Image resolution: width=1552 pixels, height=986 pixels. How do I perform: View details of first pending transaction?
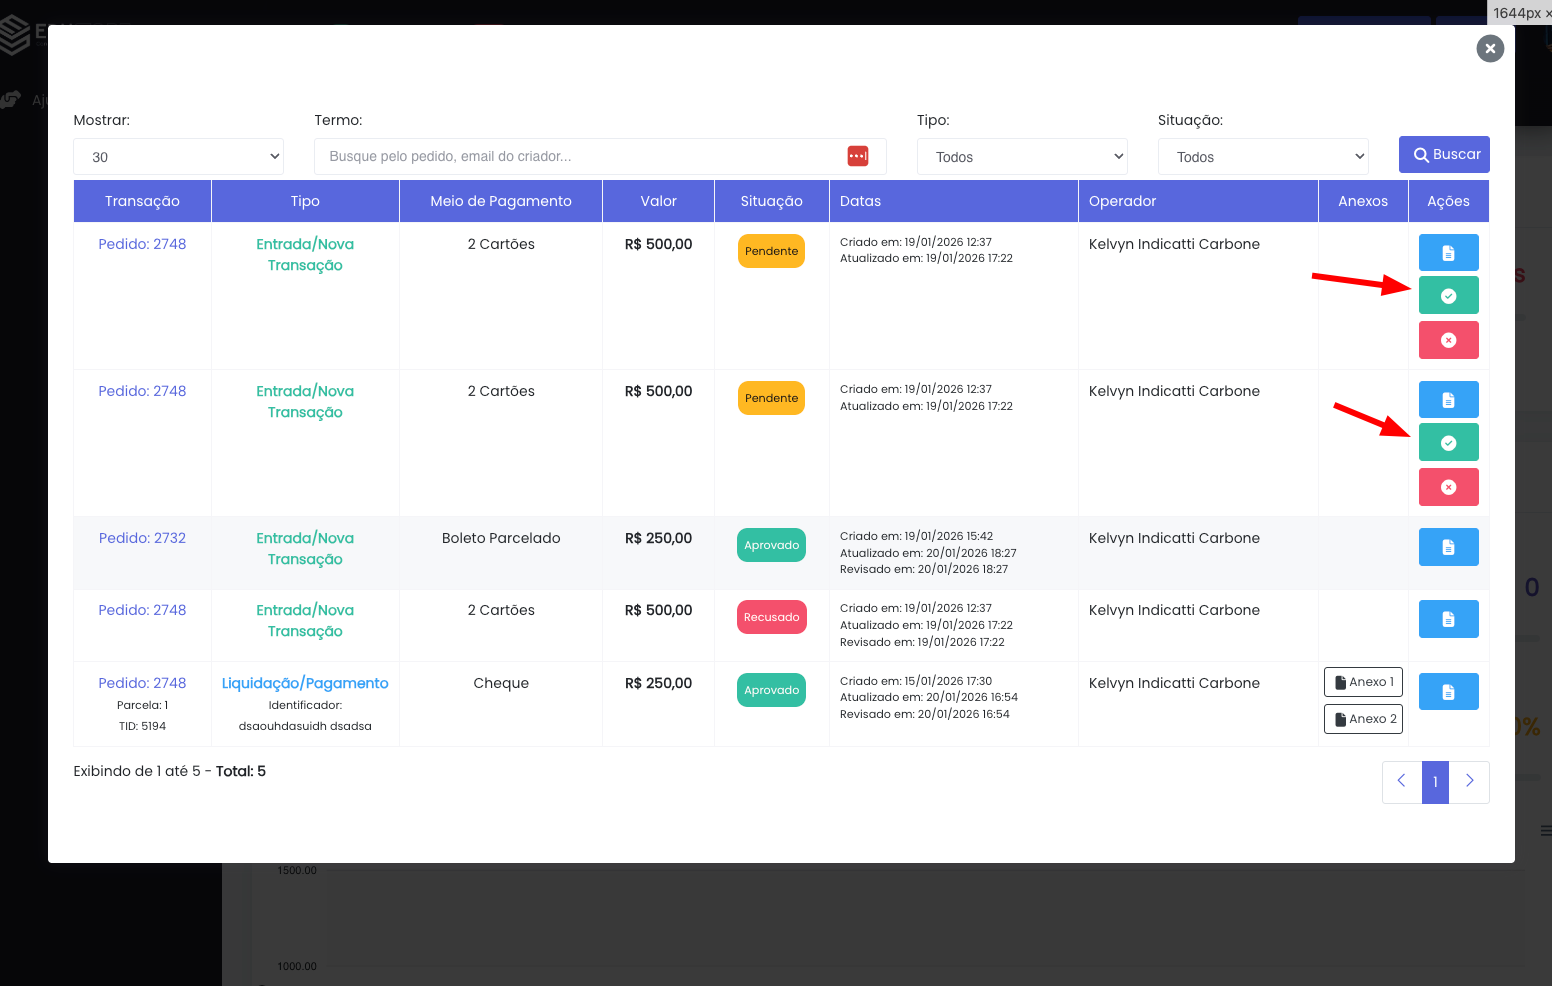[1448, 253]
